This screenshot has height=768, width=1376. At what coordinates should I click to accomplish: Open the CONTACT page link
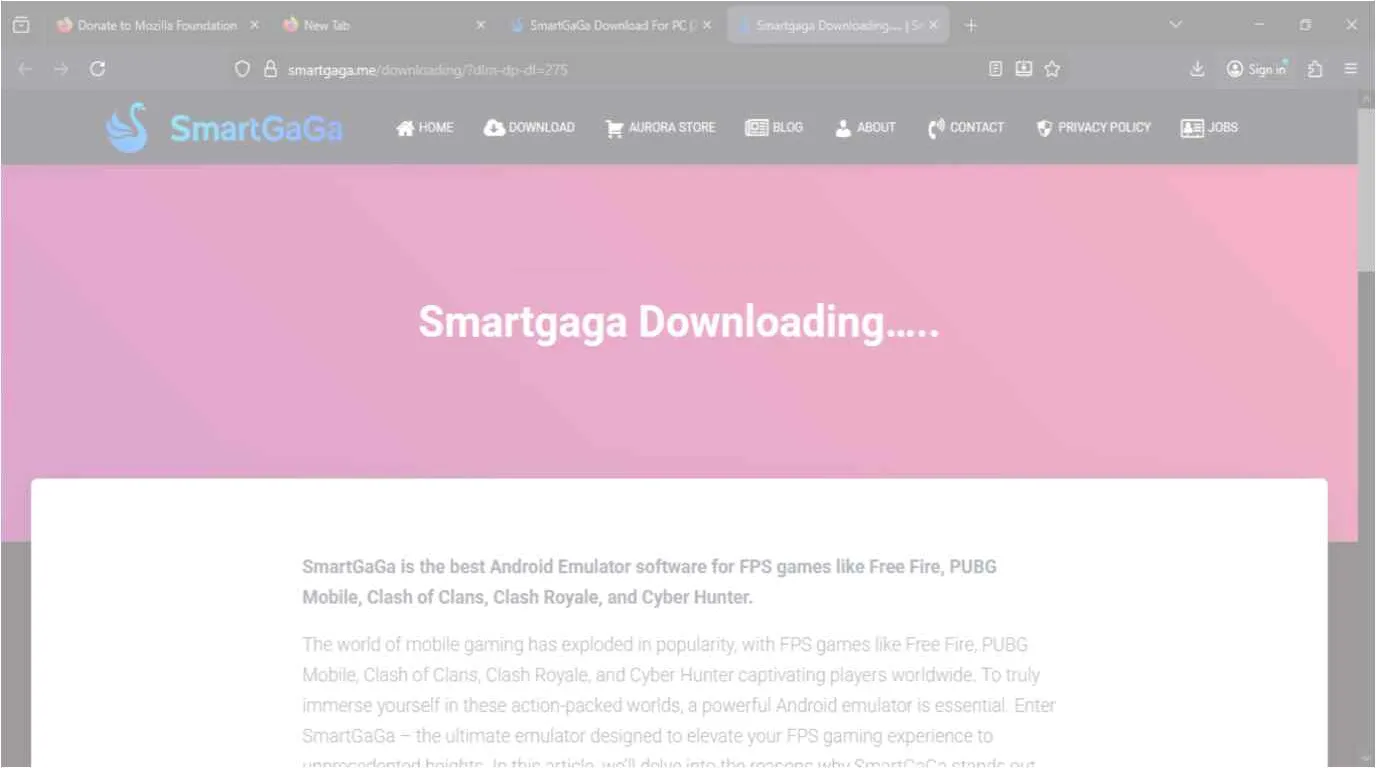point(966,128)
